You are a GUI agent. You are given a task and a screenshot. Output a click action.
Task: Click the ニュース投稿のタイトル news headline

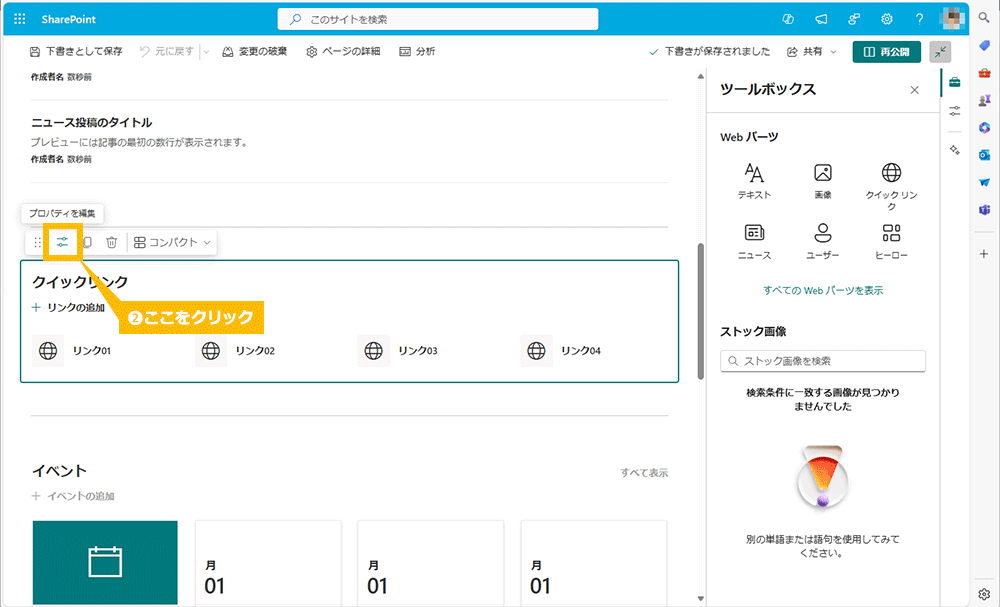coord(92,122)
